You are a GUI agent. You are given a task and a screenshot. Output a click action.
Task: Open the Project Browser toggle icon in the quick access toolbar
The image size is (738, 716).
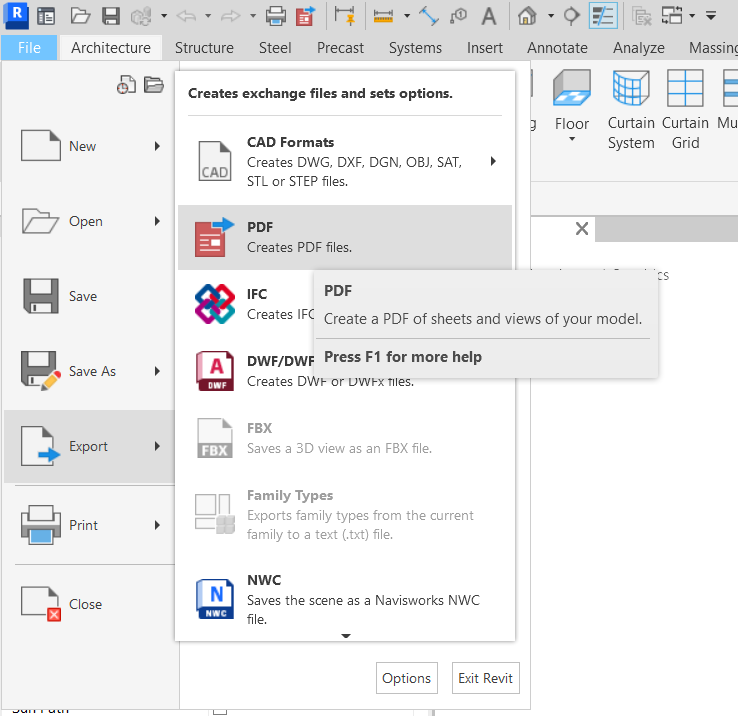[x=46, y=16]
